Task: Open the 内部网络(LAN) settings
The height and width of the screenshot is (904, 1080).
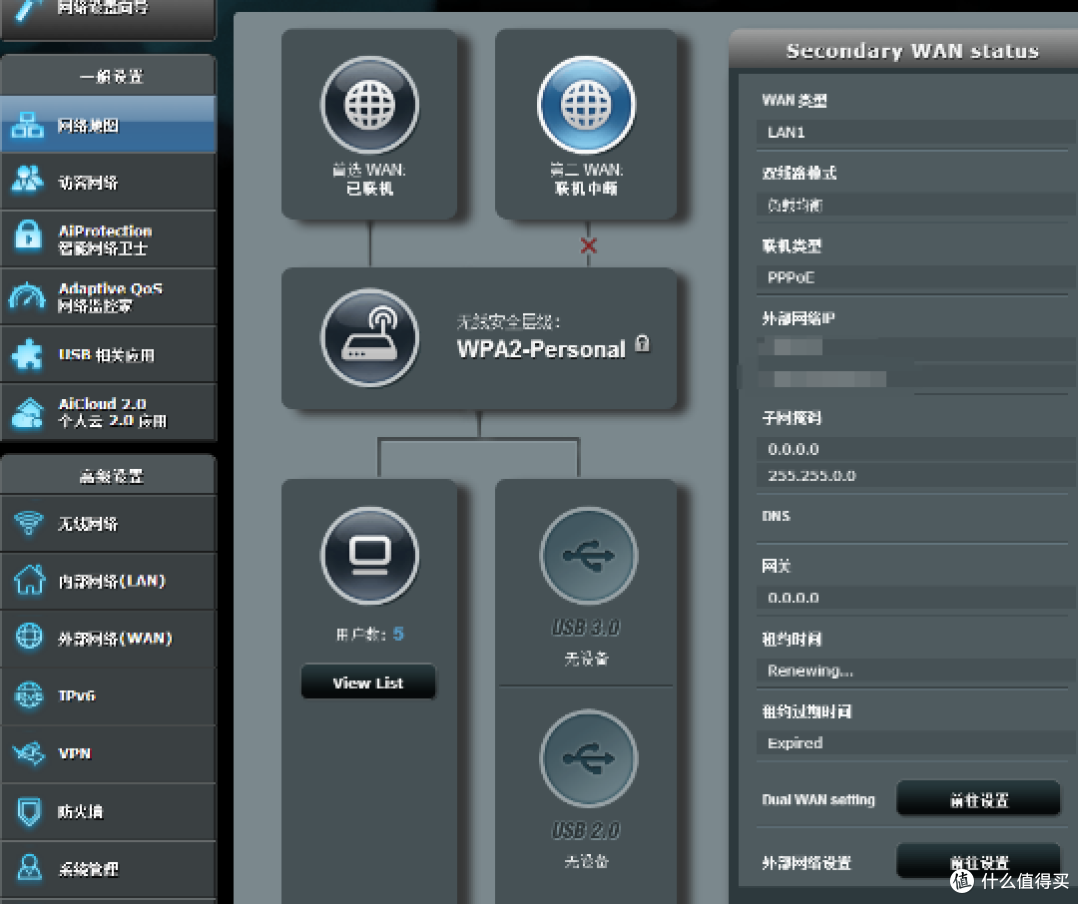Action: point(108,581)
